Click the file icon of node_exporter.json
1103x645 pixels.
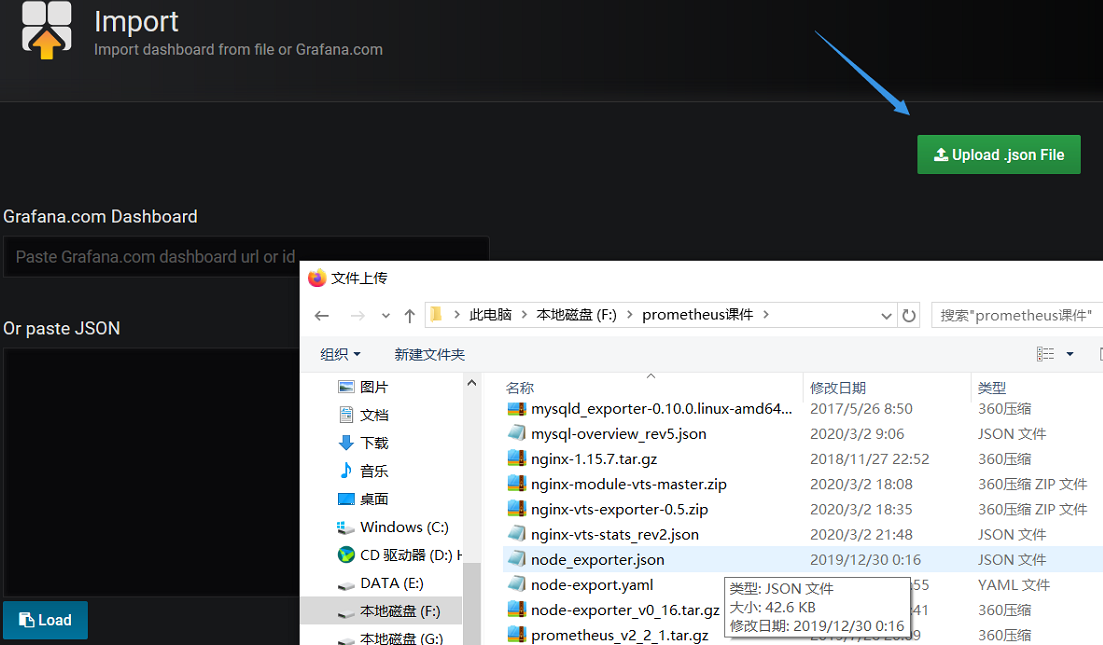[x=517, y=558]
